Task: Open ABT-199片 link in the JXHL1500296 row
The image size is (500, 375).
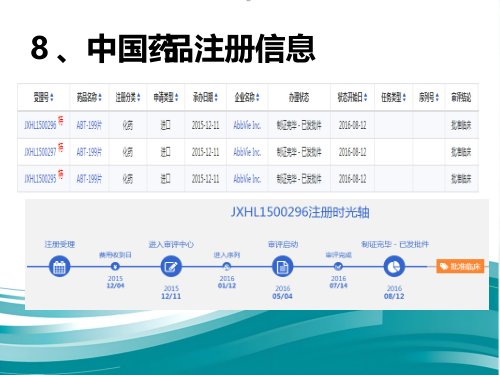Action: 89,125
